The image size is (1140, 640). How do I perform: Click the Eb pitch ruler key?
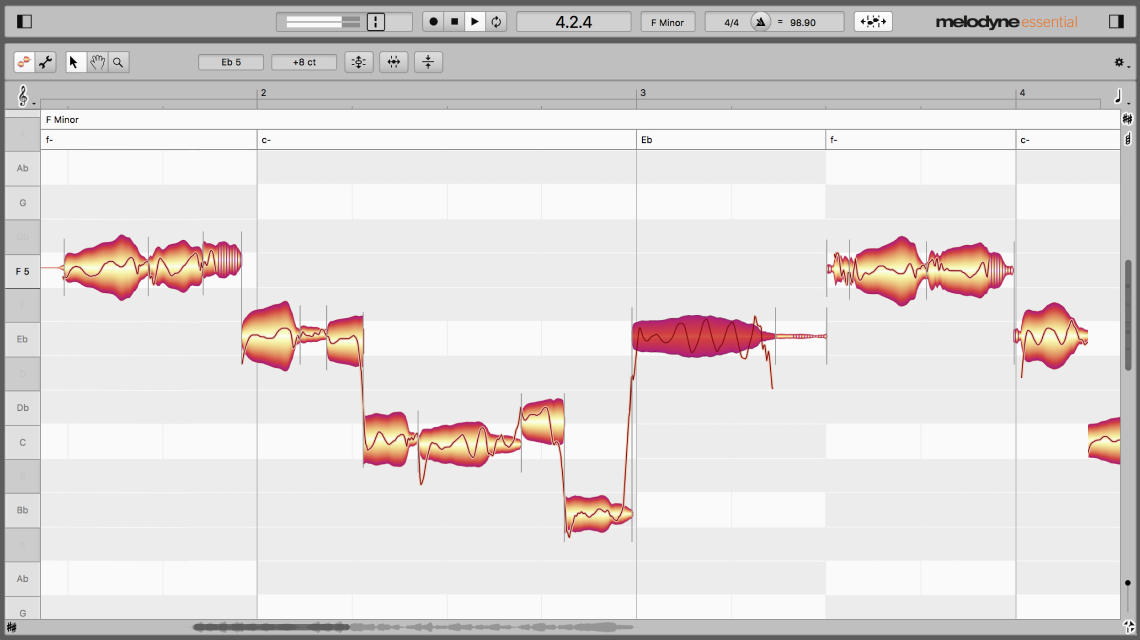(23, 339)
